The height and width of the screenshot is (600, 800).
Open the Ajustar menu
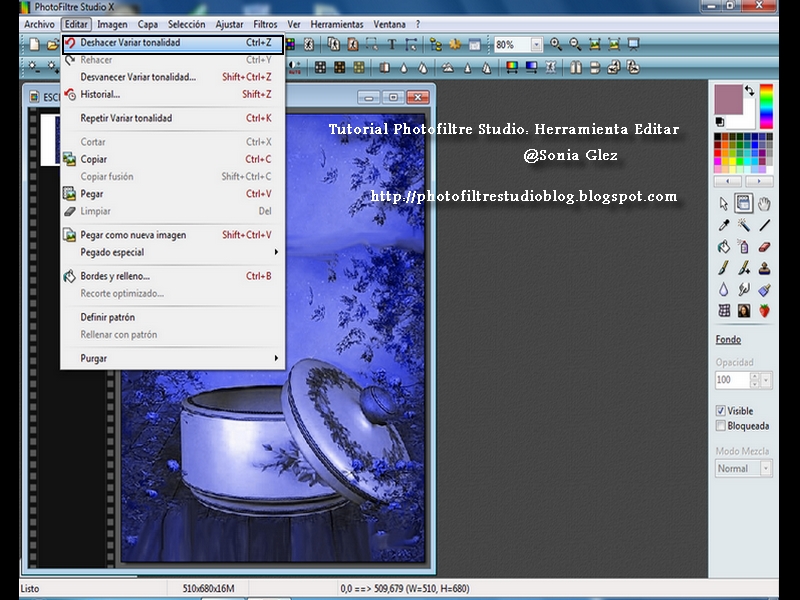[229, 24]
